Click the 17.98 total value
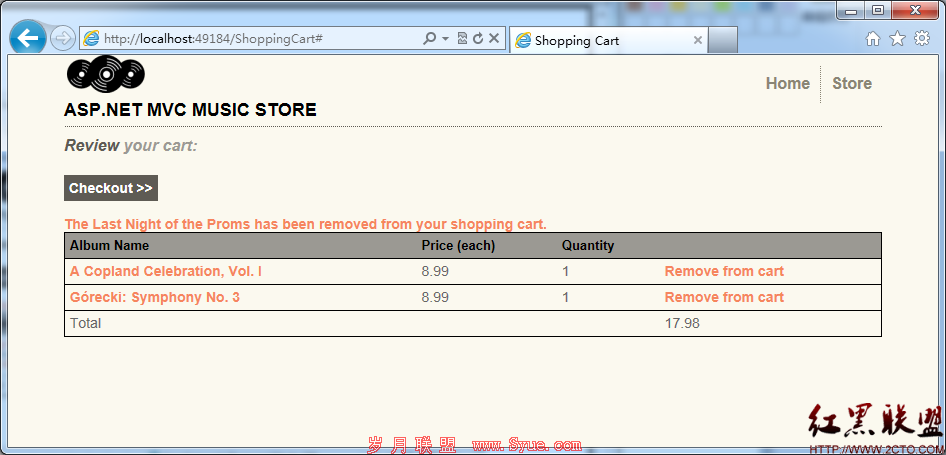This screenshot has width=946, height=455. click(x=682, y=323)
